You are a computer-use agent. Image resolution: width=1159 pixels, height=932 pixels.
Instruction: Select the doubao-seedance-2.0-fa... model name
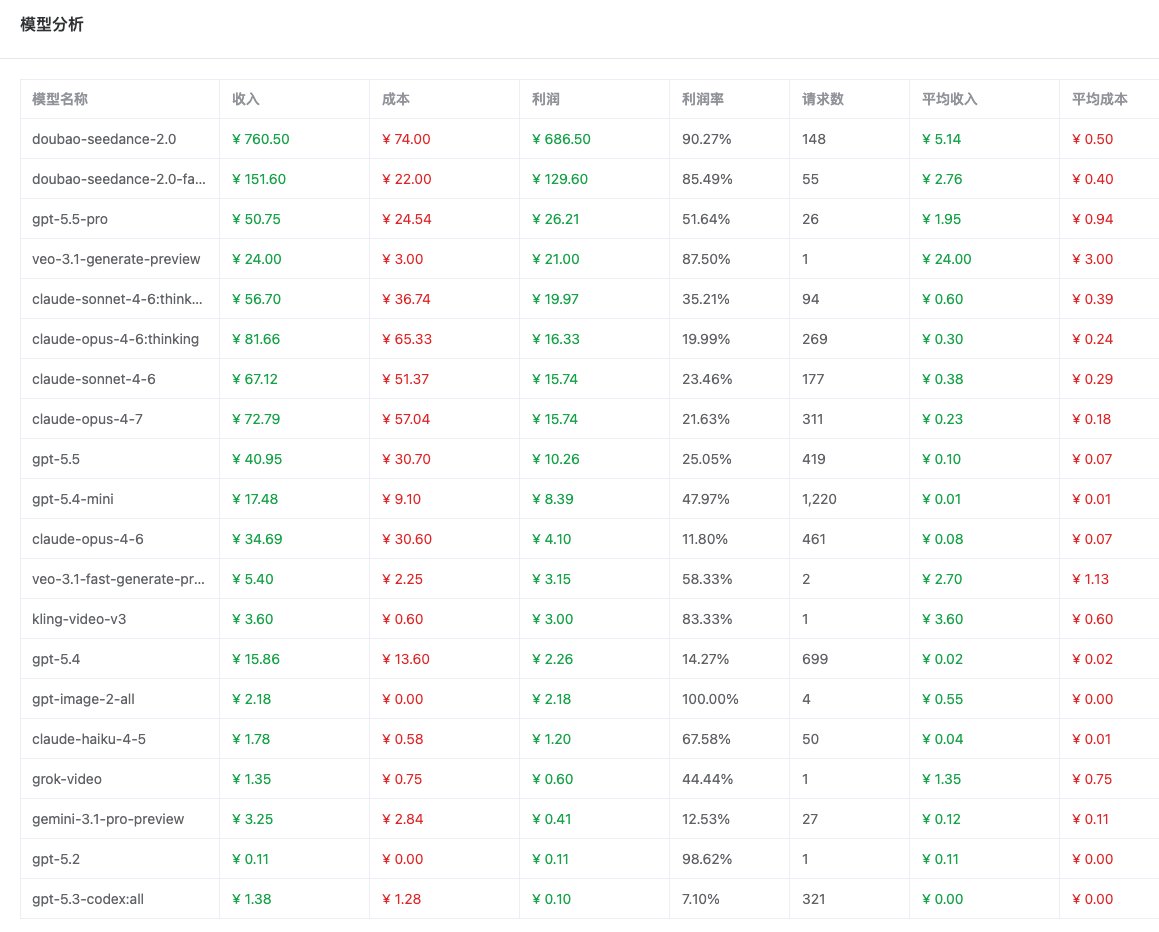pos(119,179)
